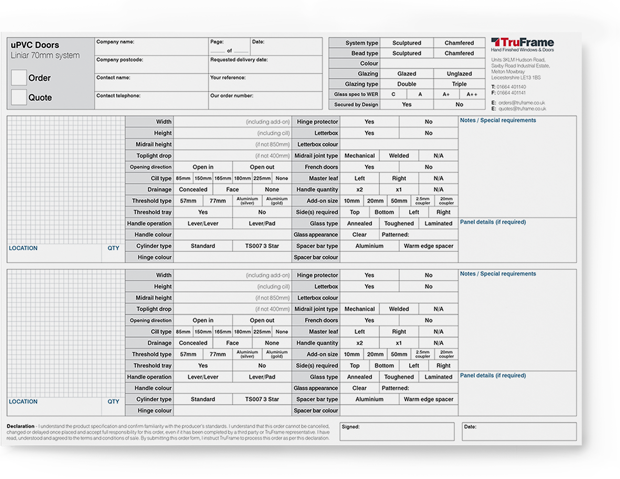Viewport: 620px width, 479px height.
Task: Click the Your reference field
Action: [265, 82]
